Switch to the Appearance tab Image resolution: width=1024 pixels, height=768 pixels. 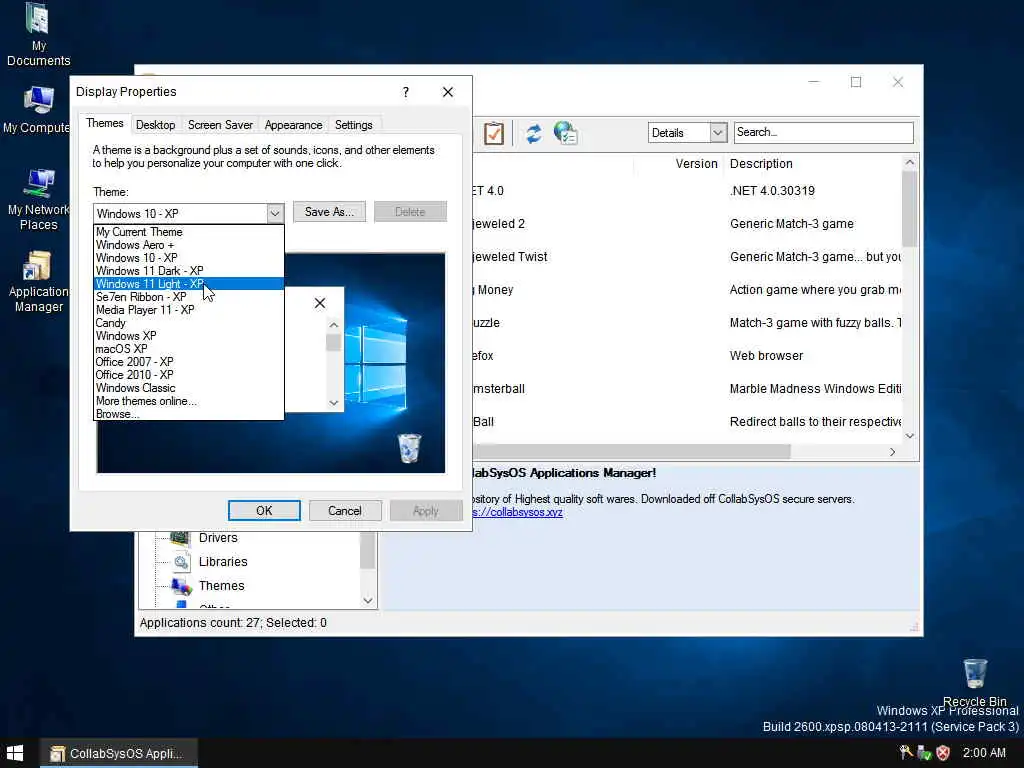(x=293, y=125)
